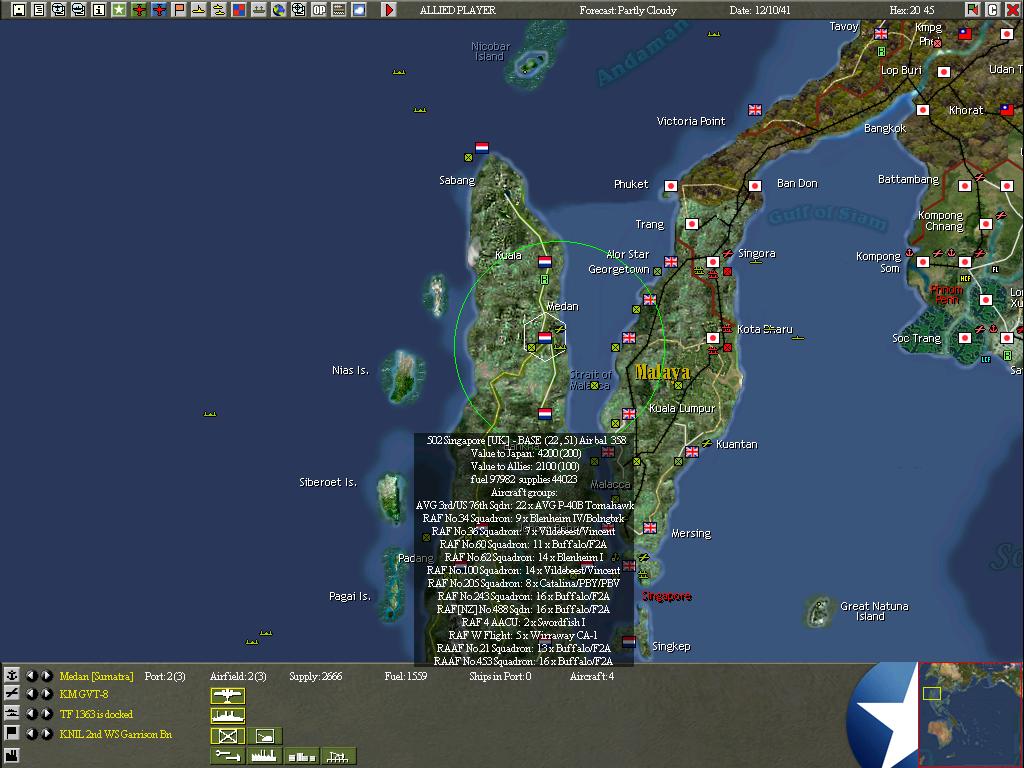
Task: Click 'Airfield: 2(3)' in the base bar
Action: pos(238,676)
